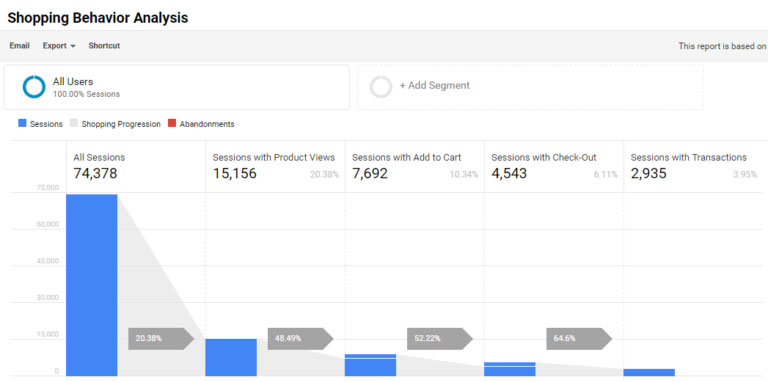The image size is (768, 382).
Task: Click the red Abandonments legend swatch
Action: tap(172, 123)
